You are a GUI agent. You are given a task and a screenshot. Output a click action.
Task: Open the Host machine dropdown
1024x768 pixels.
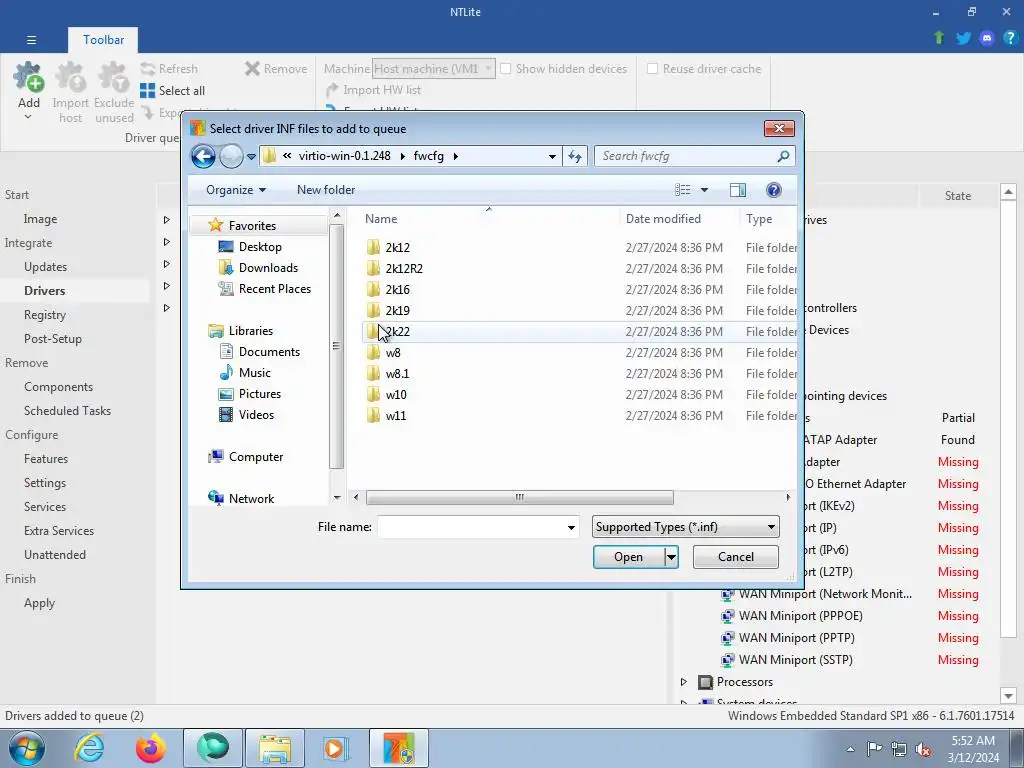(434, 69)
